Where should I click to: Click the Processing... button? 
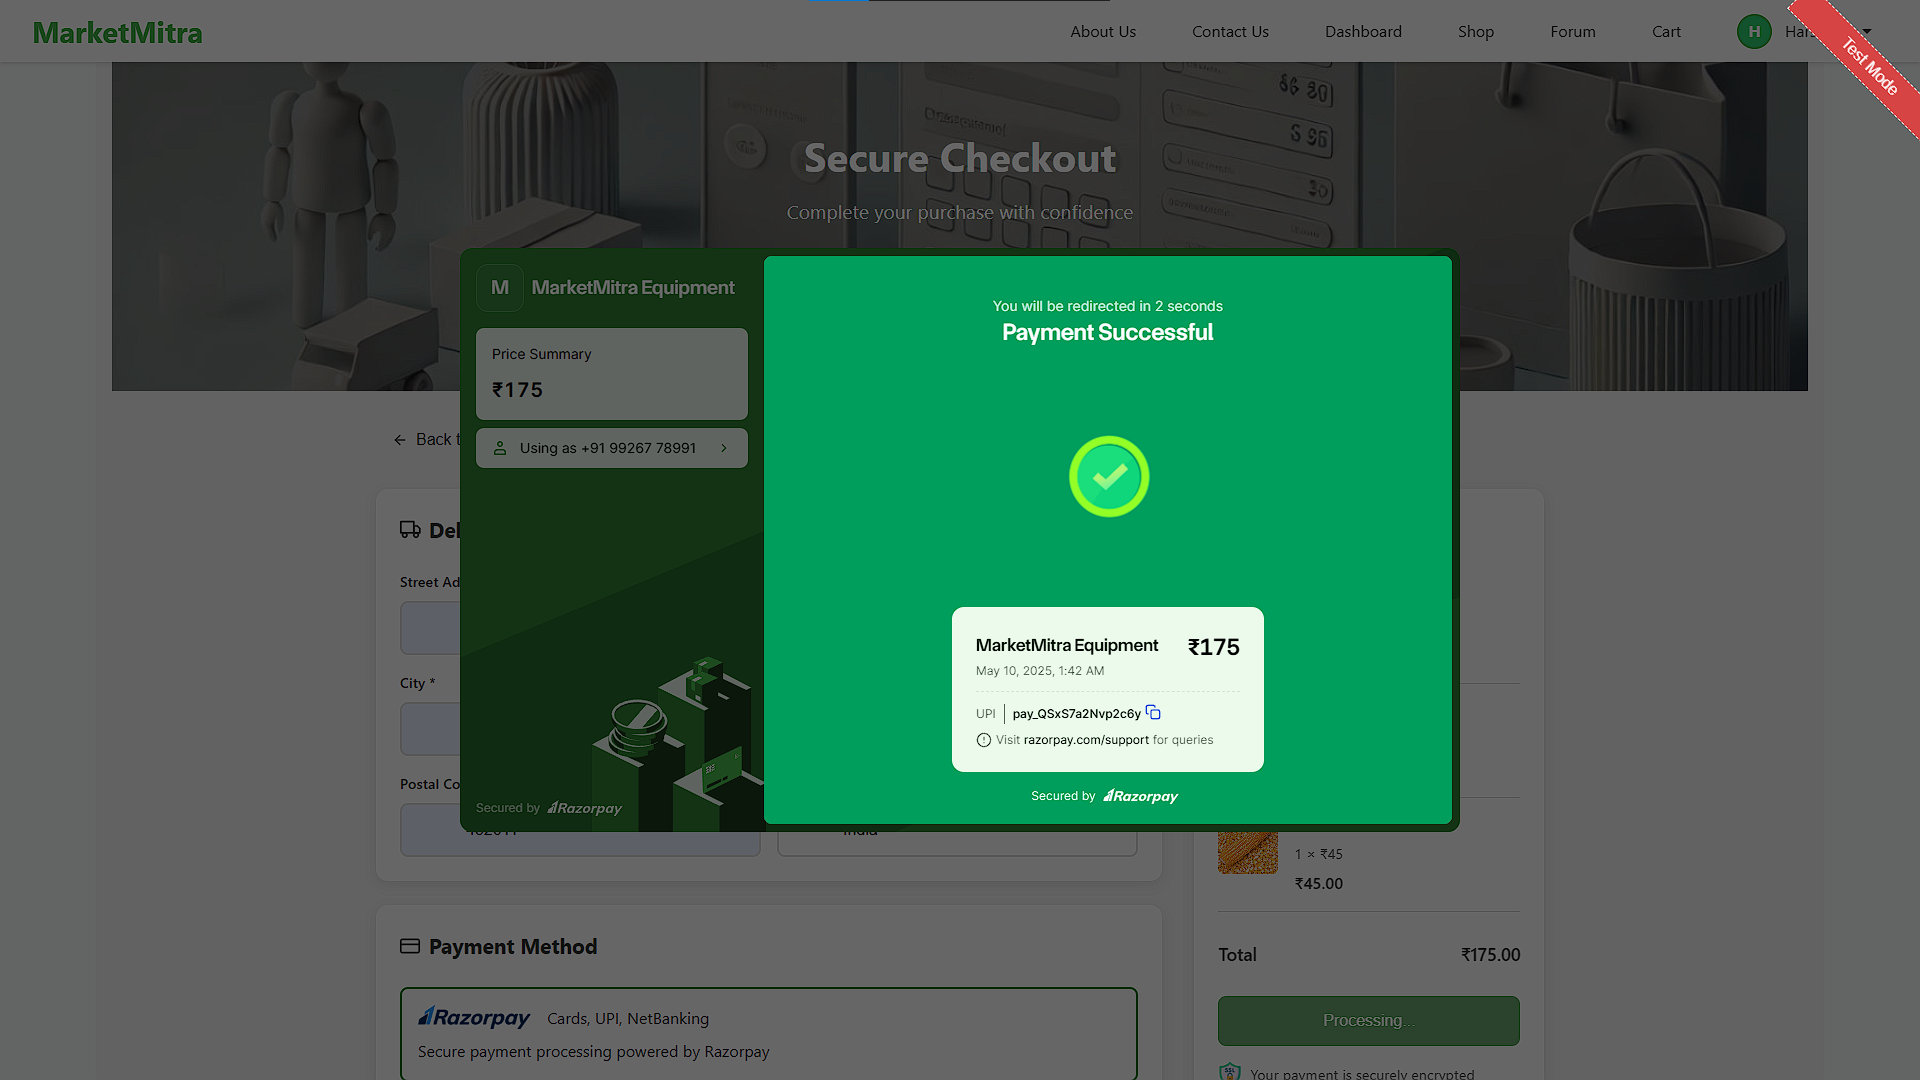click(1368, 1020)
